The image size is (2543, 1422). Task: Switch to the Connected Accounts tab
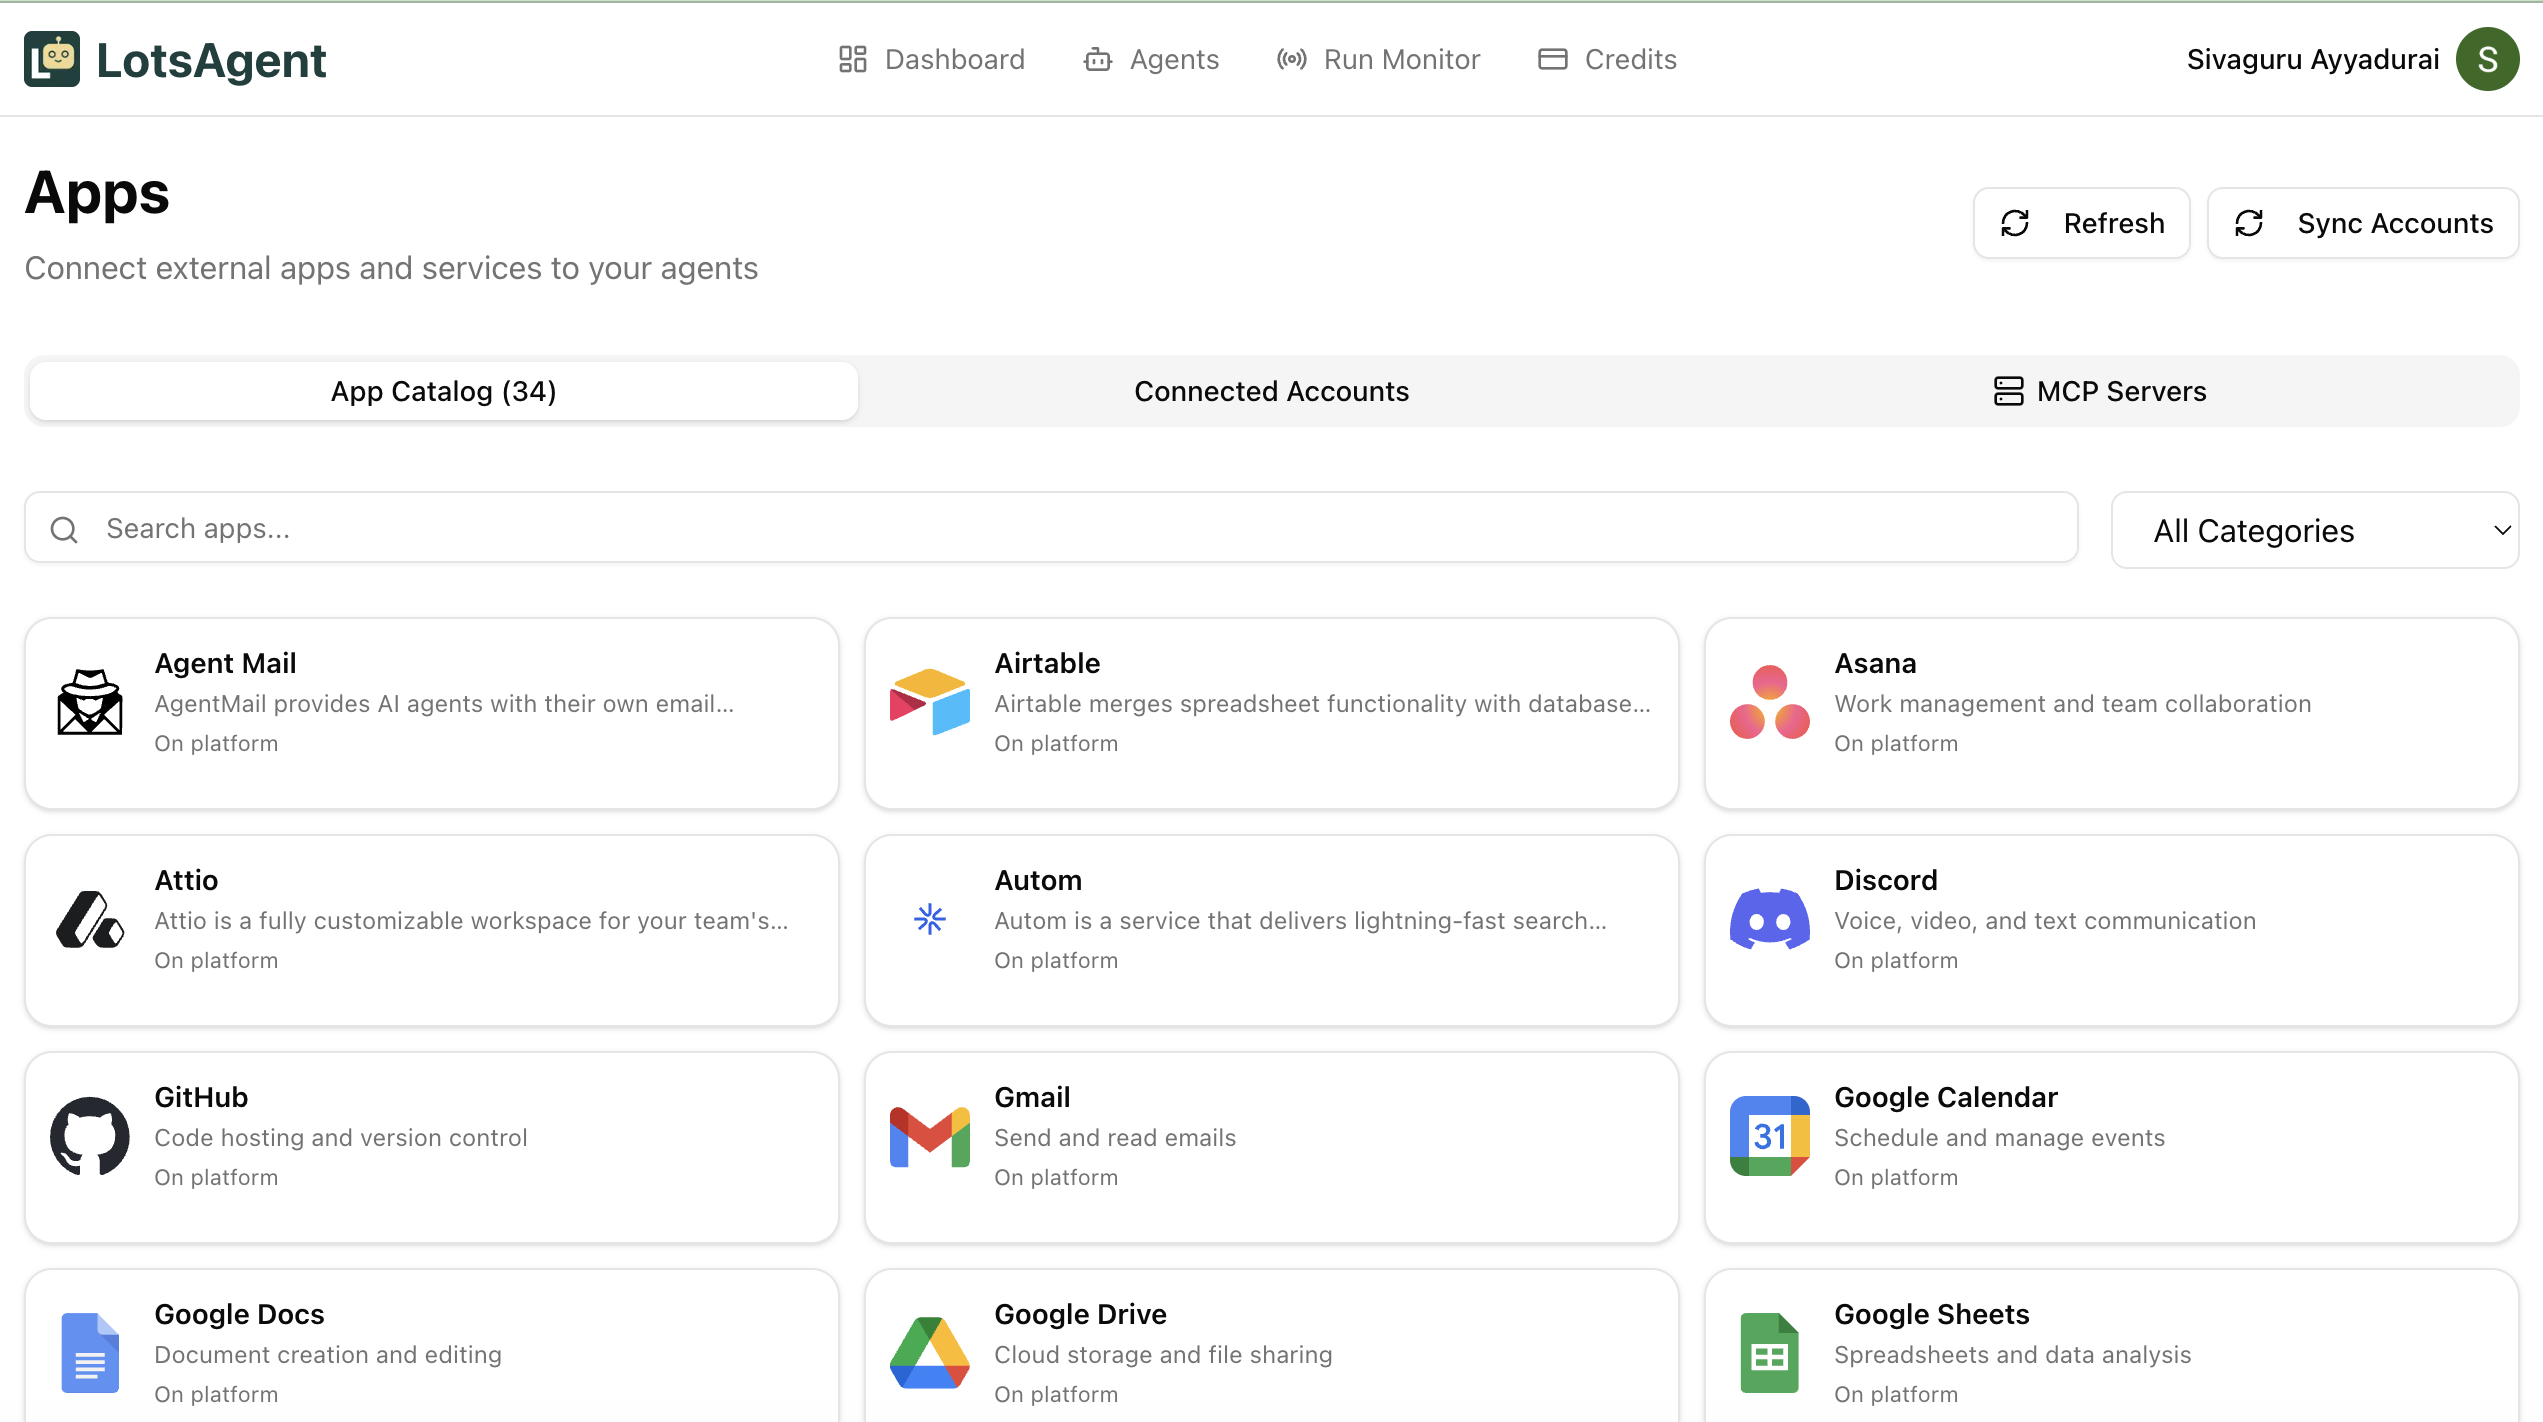1271,391
